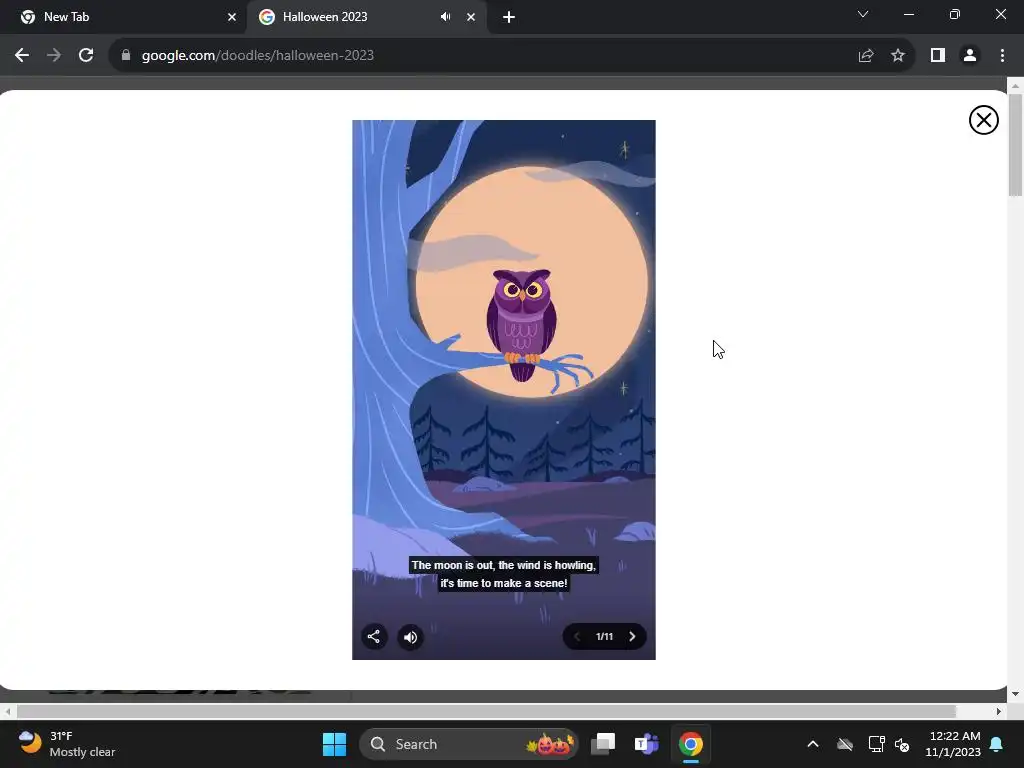Screen dimensions: 1024x768
Task: Click the horizontal scroll right arrow
Action: coord(999,711)
